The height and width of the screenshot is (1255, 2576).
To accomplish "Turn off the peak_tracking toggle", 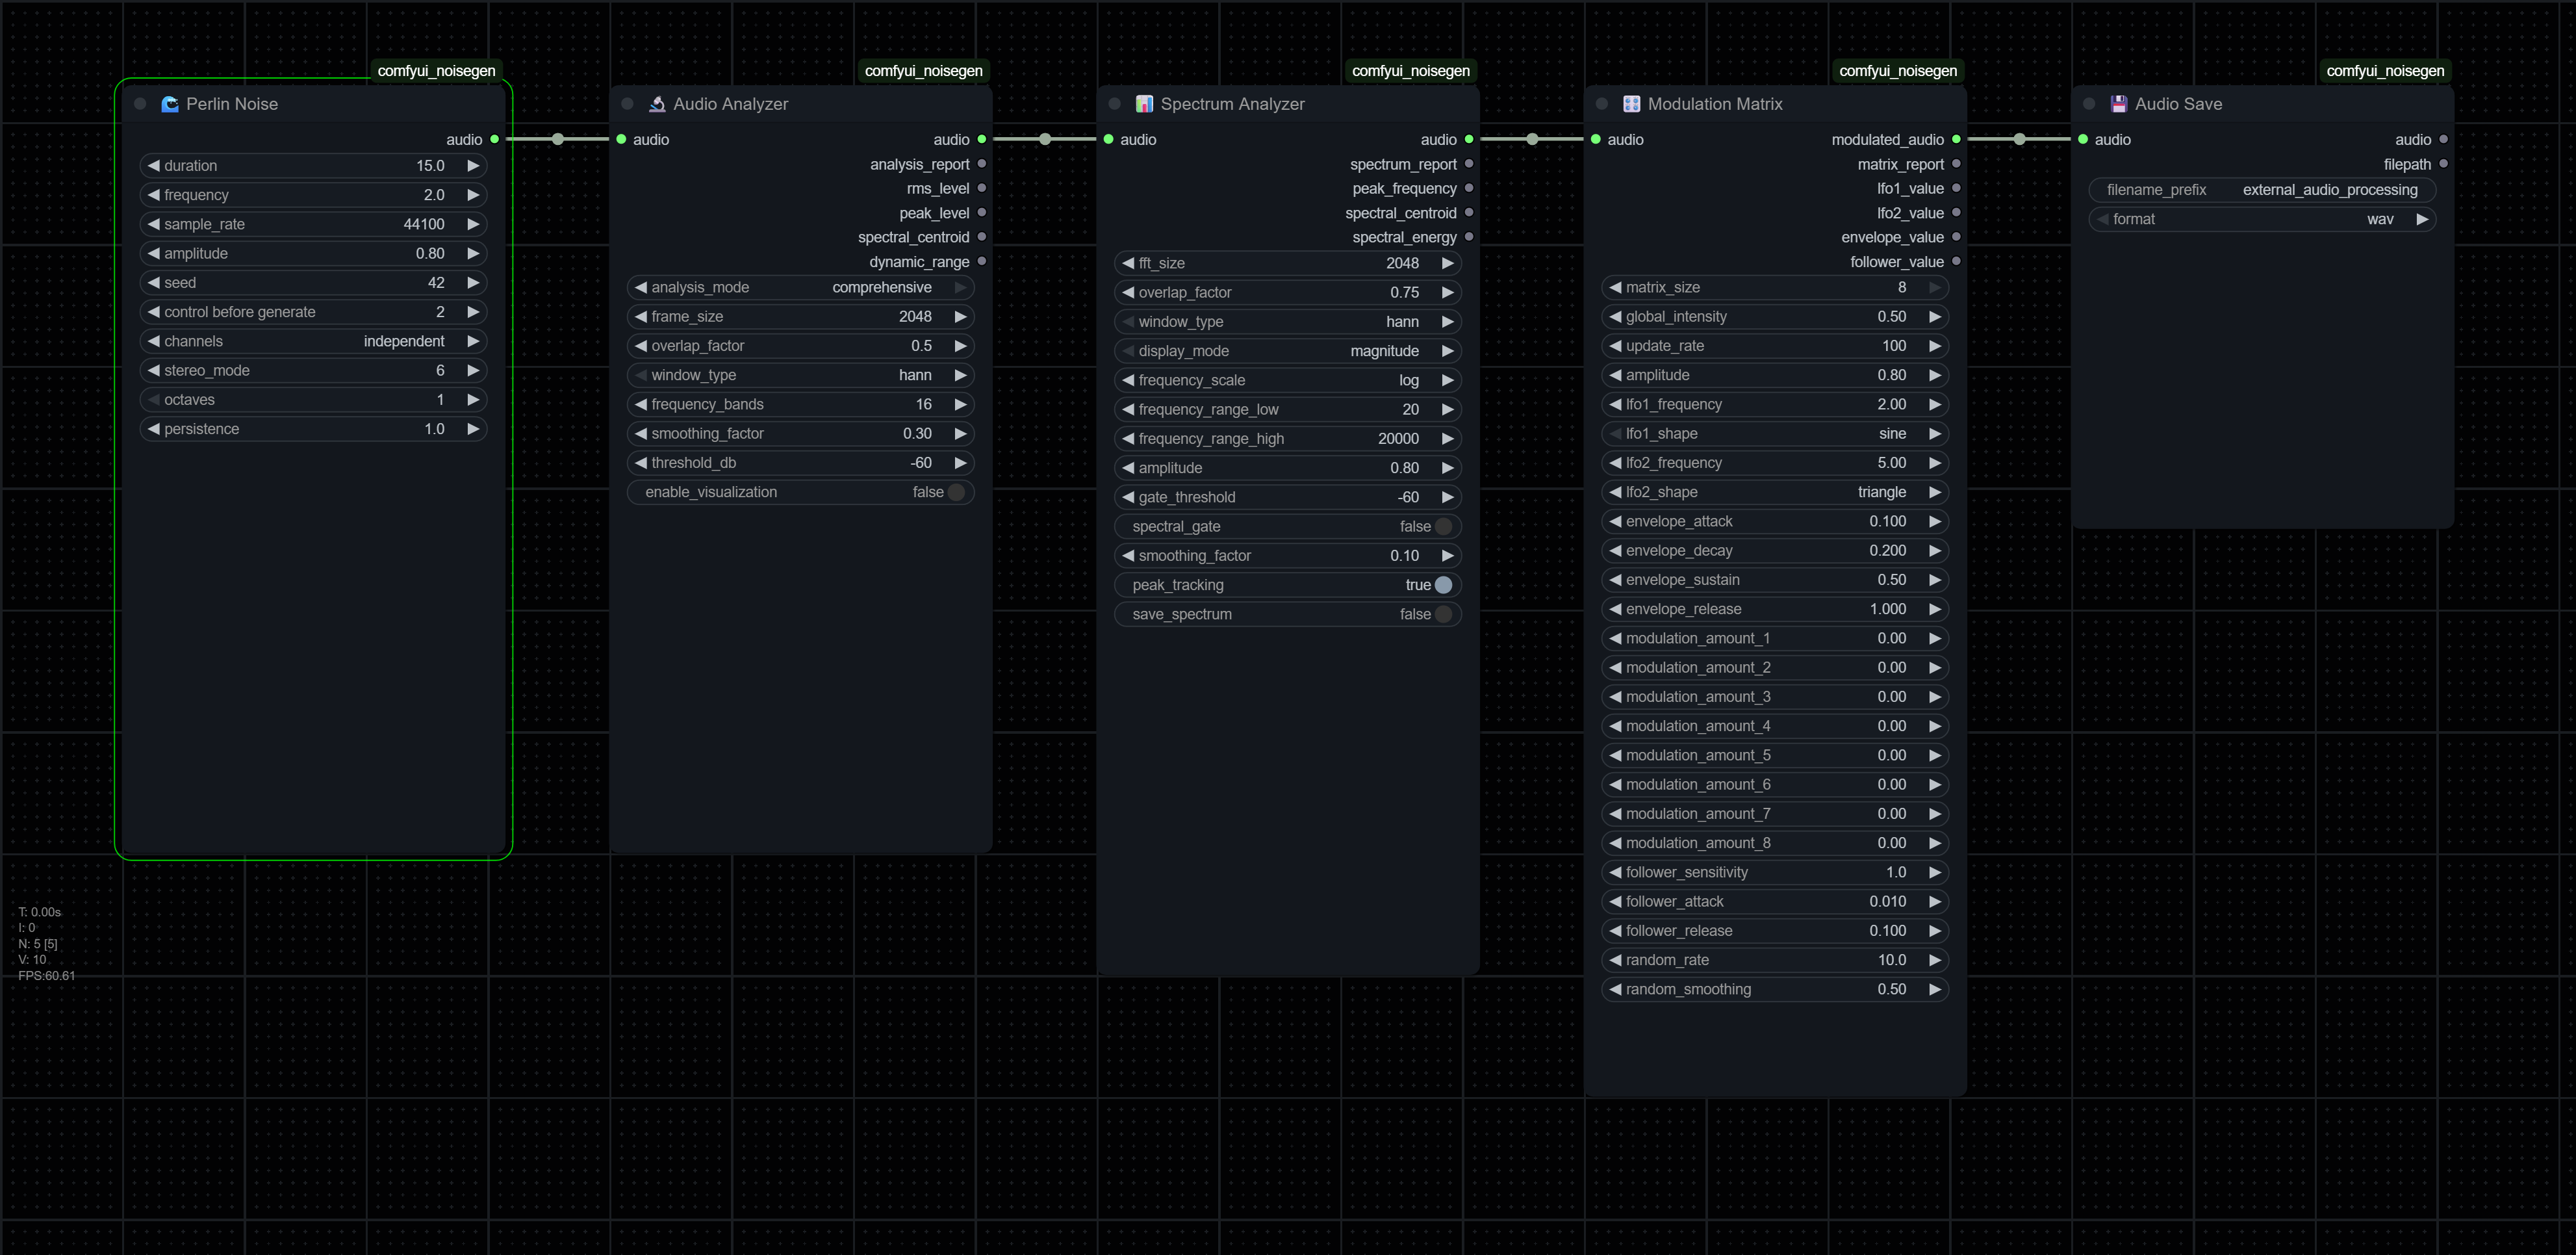I will click(x=1443, y=585).
